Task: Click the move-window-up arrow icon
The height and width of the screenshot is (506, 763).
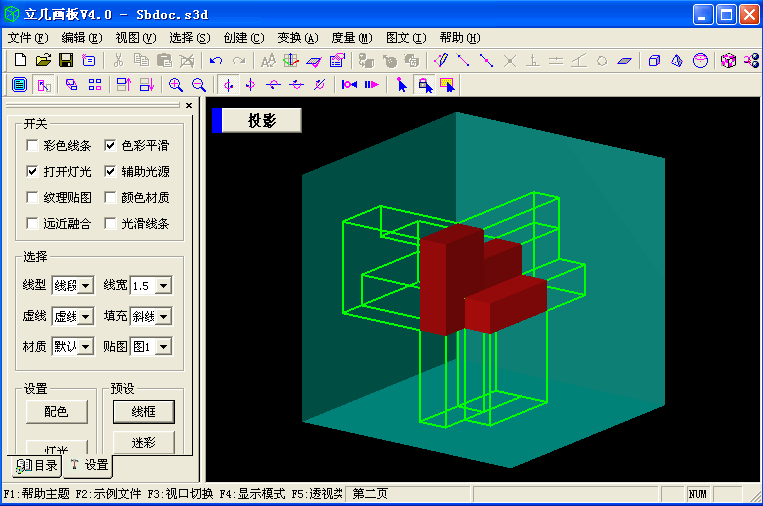Action: point(124,85)
